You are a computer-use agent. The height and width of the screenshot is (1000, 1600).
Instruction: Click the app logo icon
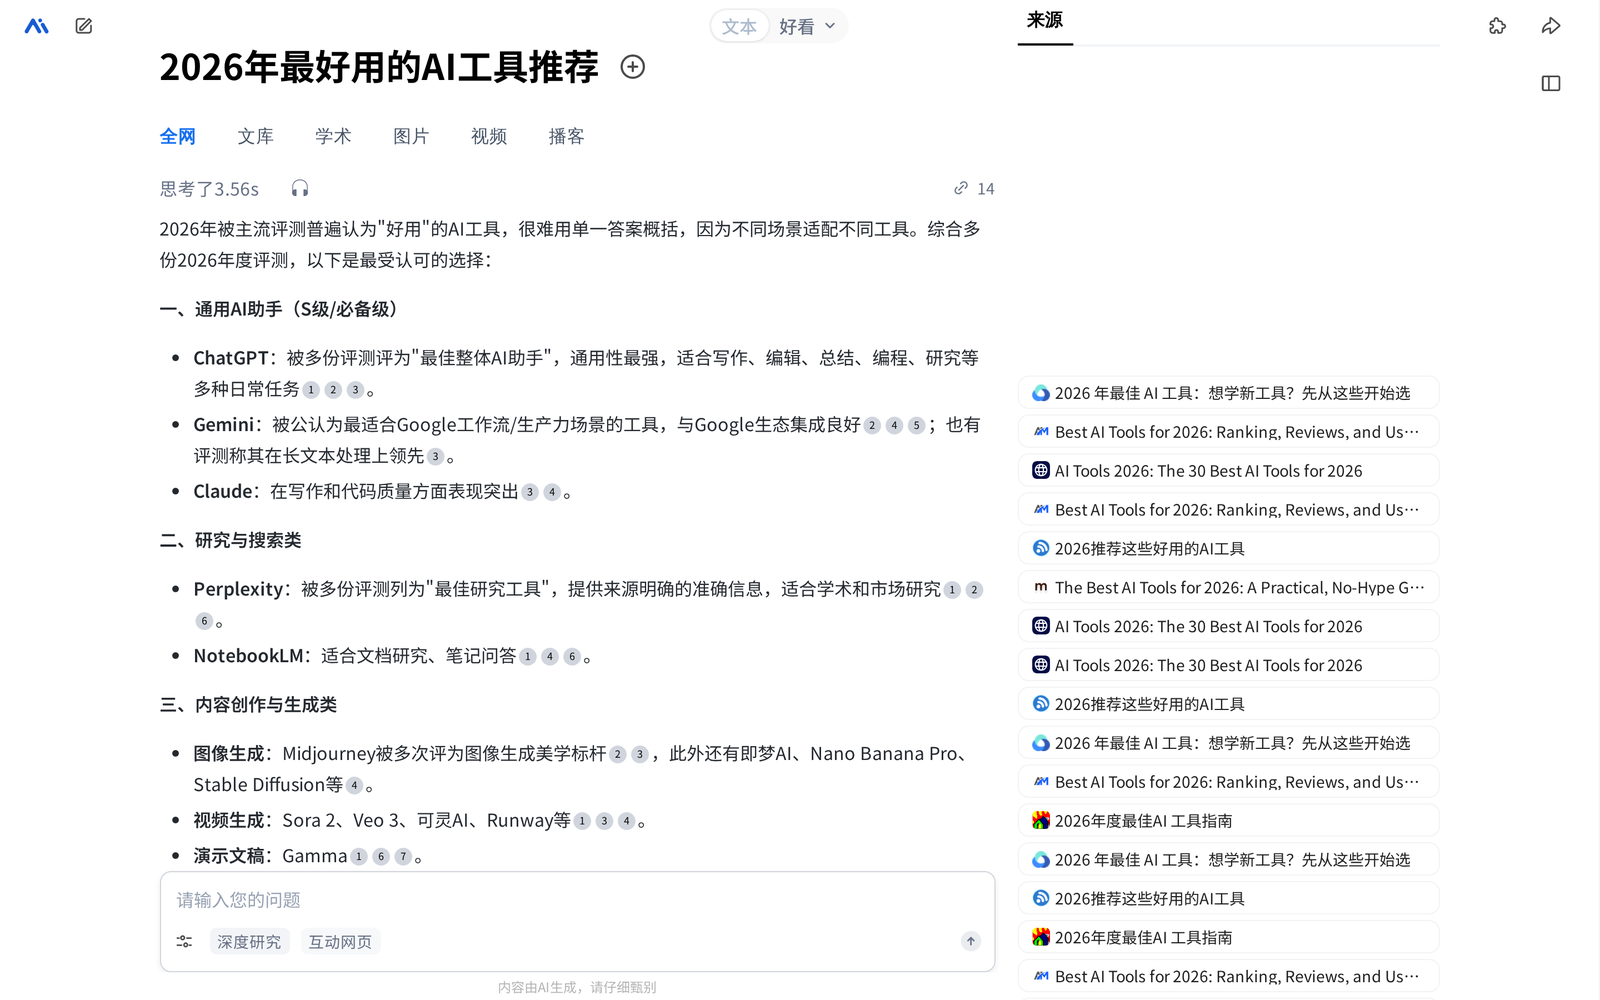tap(37, 26)
